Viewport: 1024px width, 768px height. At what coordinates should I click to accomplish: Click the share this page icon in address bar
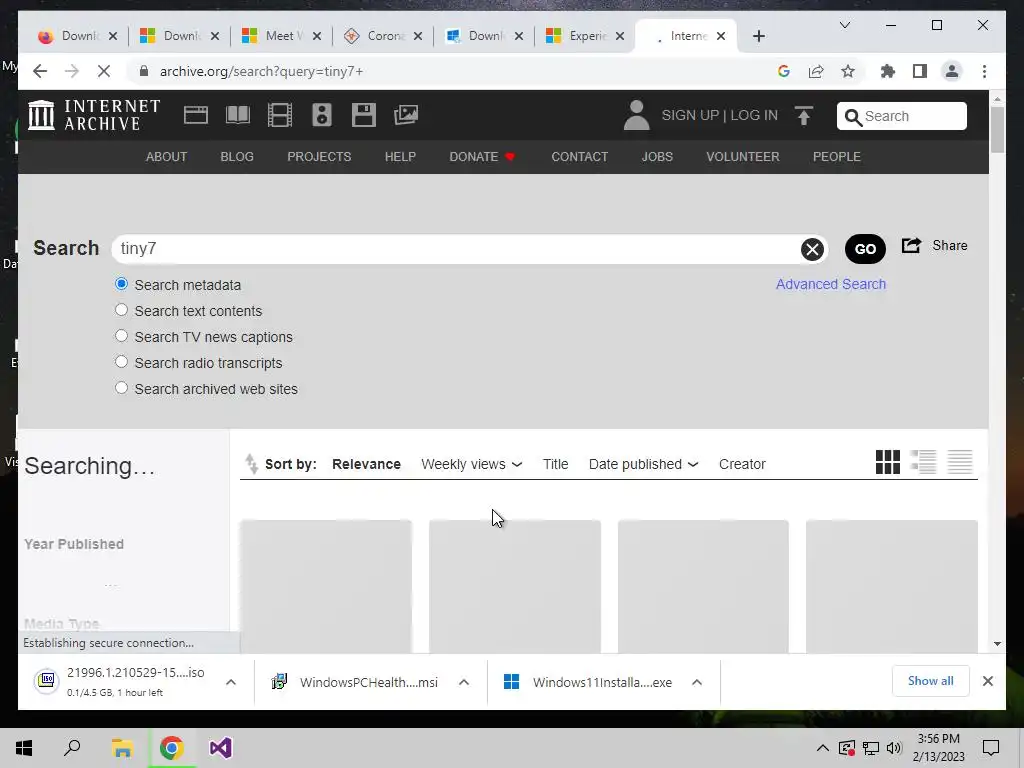(x=816, y=71)
